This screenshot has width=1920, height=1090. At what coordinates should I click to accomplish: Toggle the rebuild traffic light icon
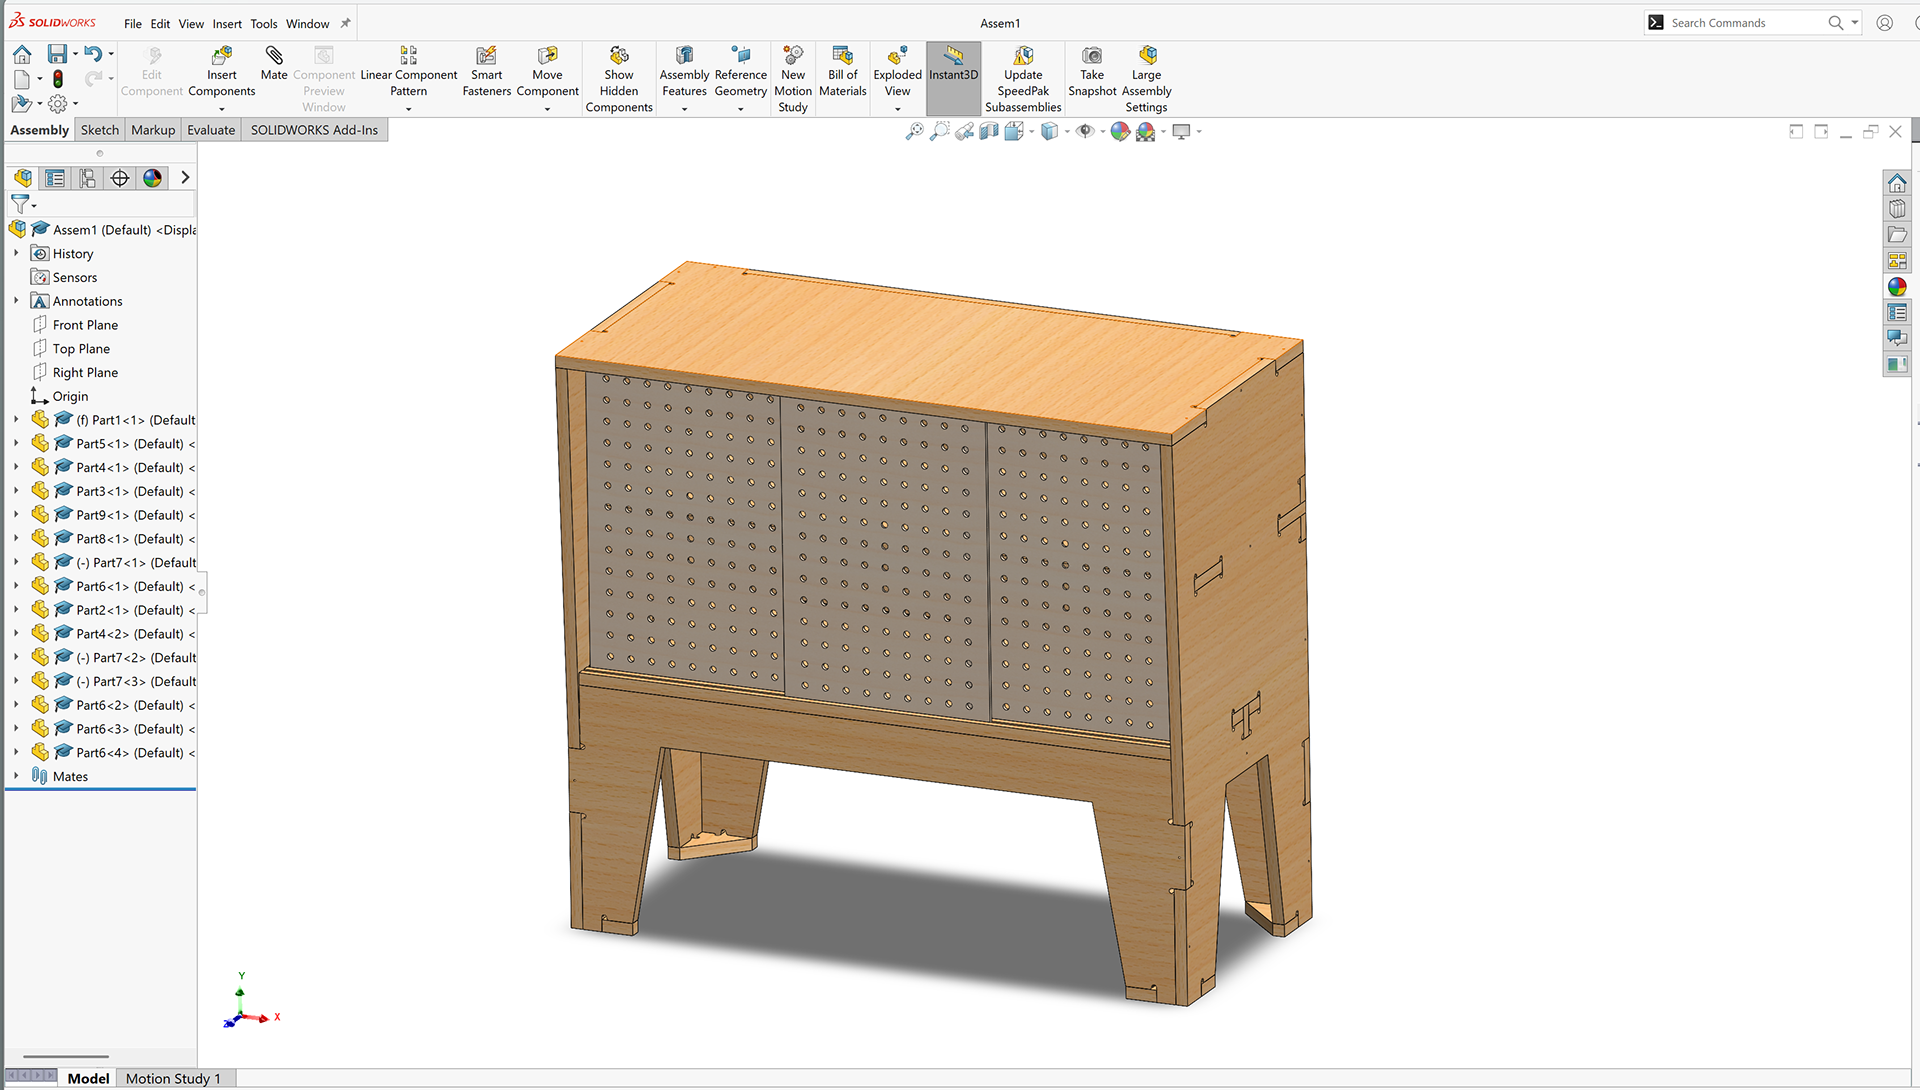tap(58, 79)
